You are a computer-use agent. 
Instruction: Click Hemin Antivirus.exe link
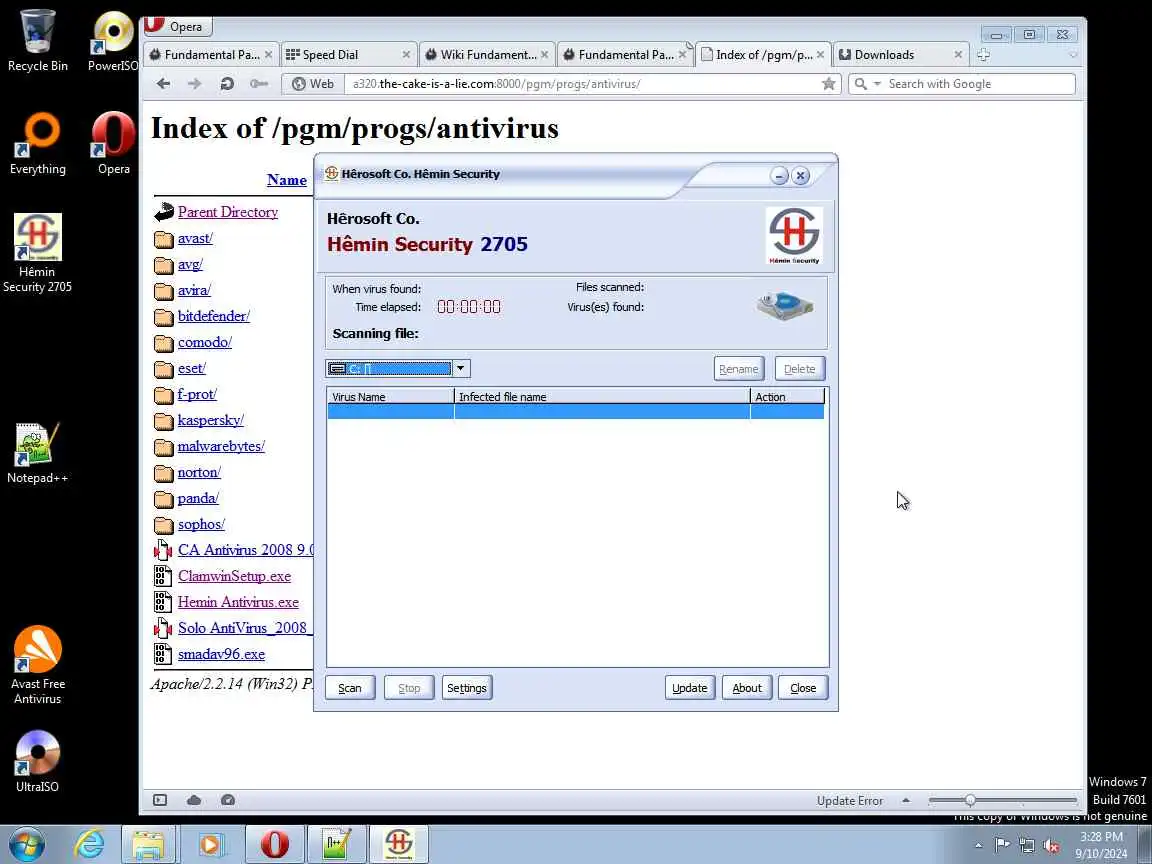point(238,602)
